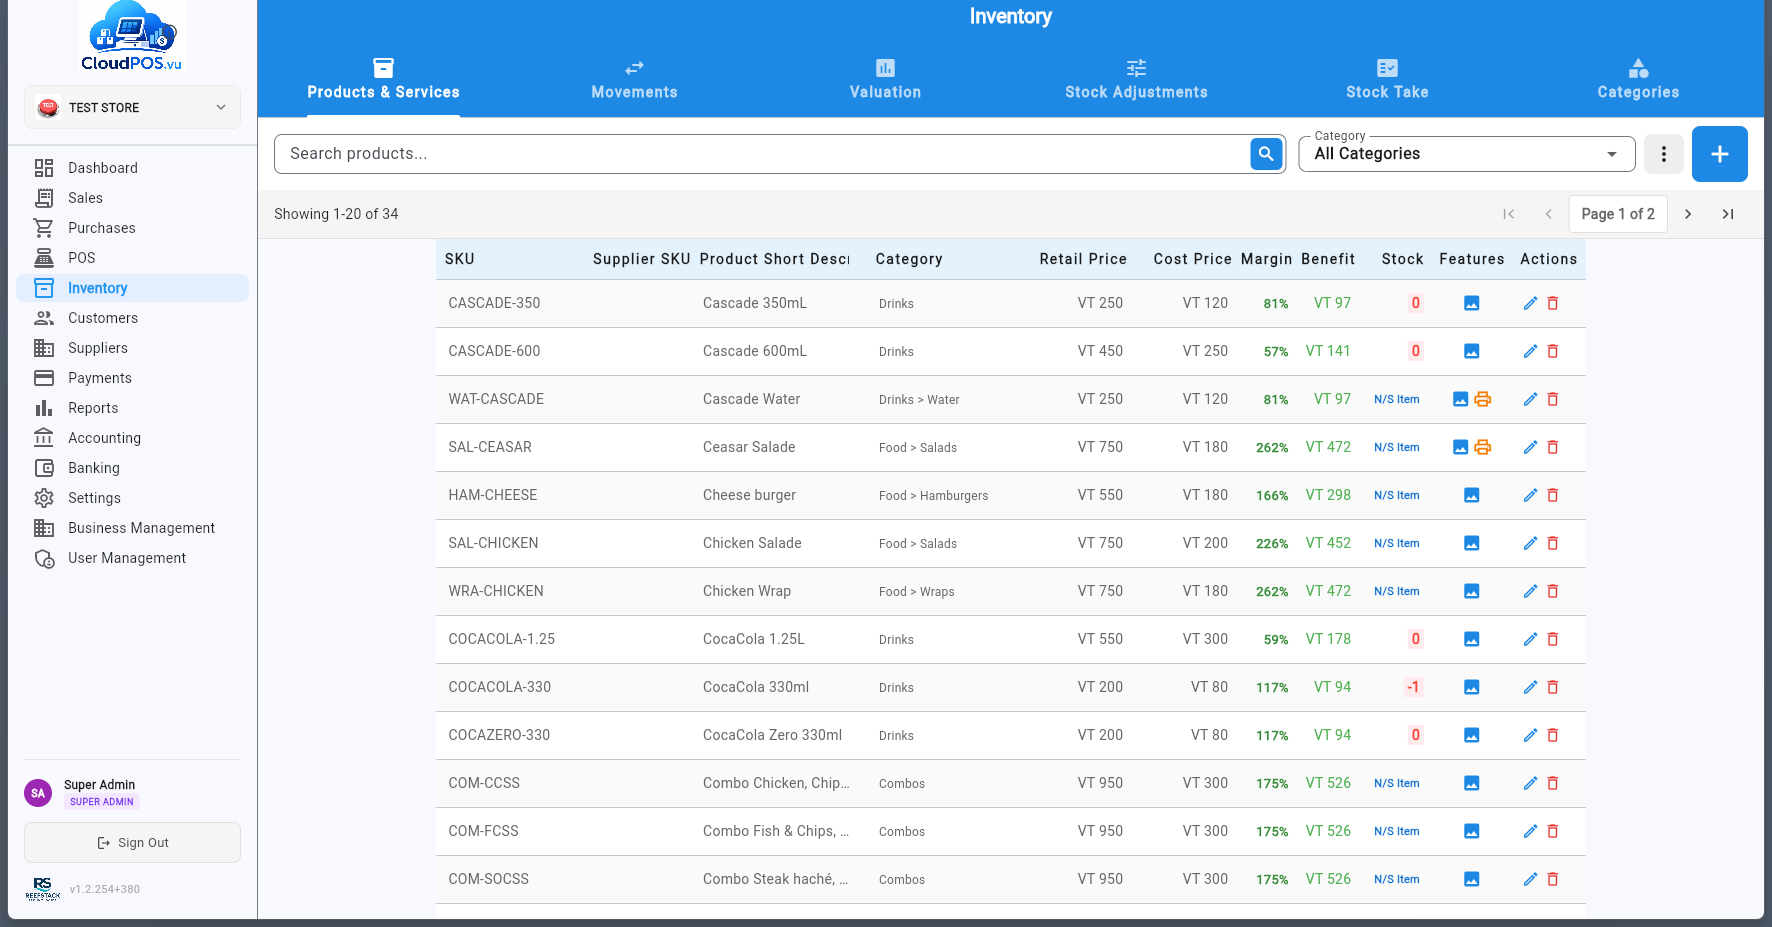Screen dimensions: 1772x927
Task: Switch to Stock Take tab
Action: pyautogui.click(x=1387, y=80)
